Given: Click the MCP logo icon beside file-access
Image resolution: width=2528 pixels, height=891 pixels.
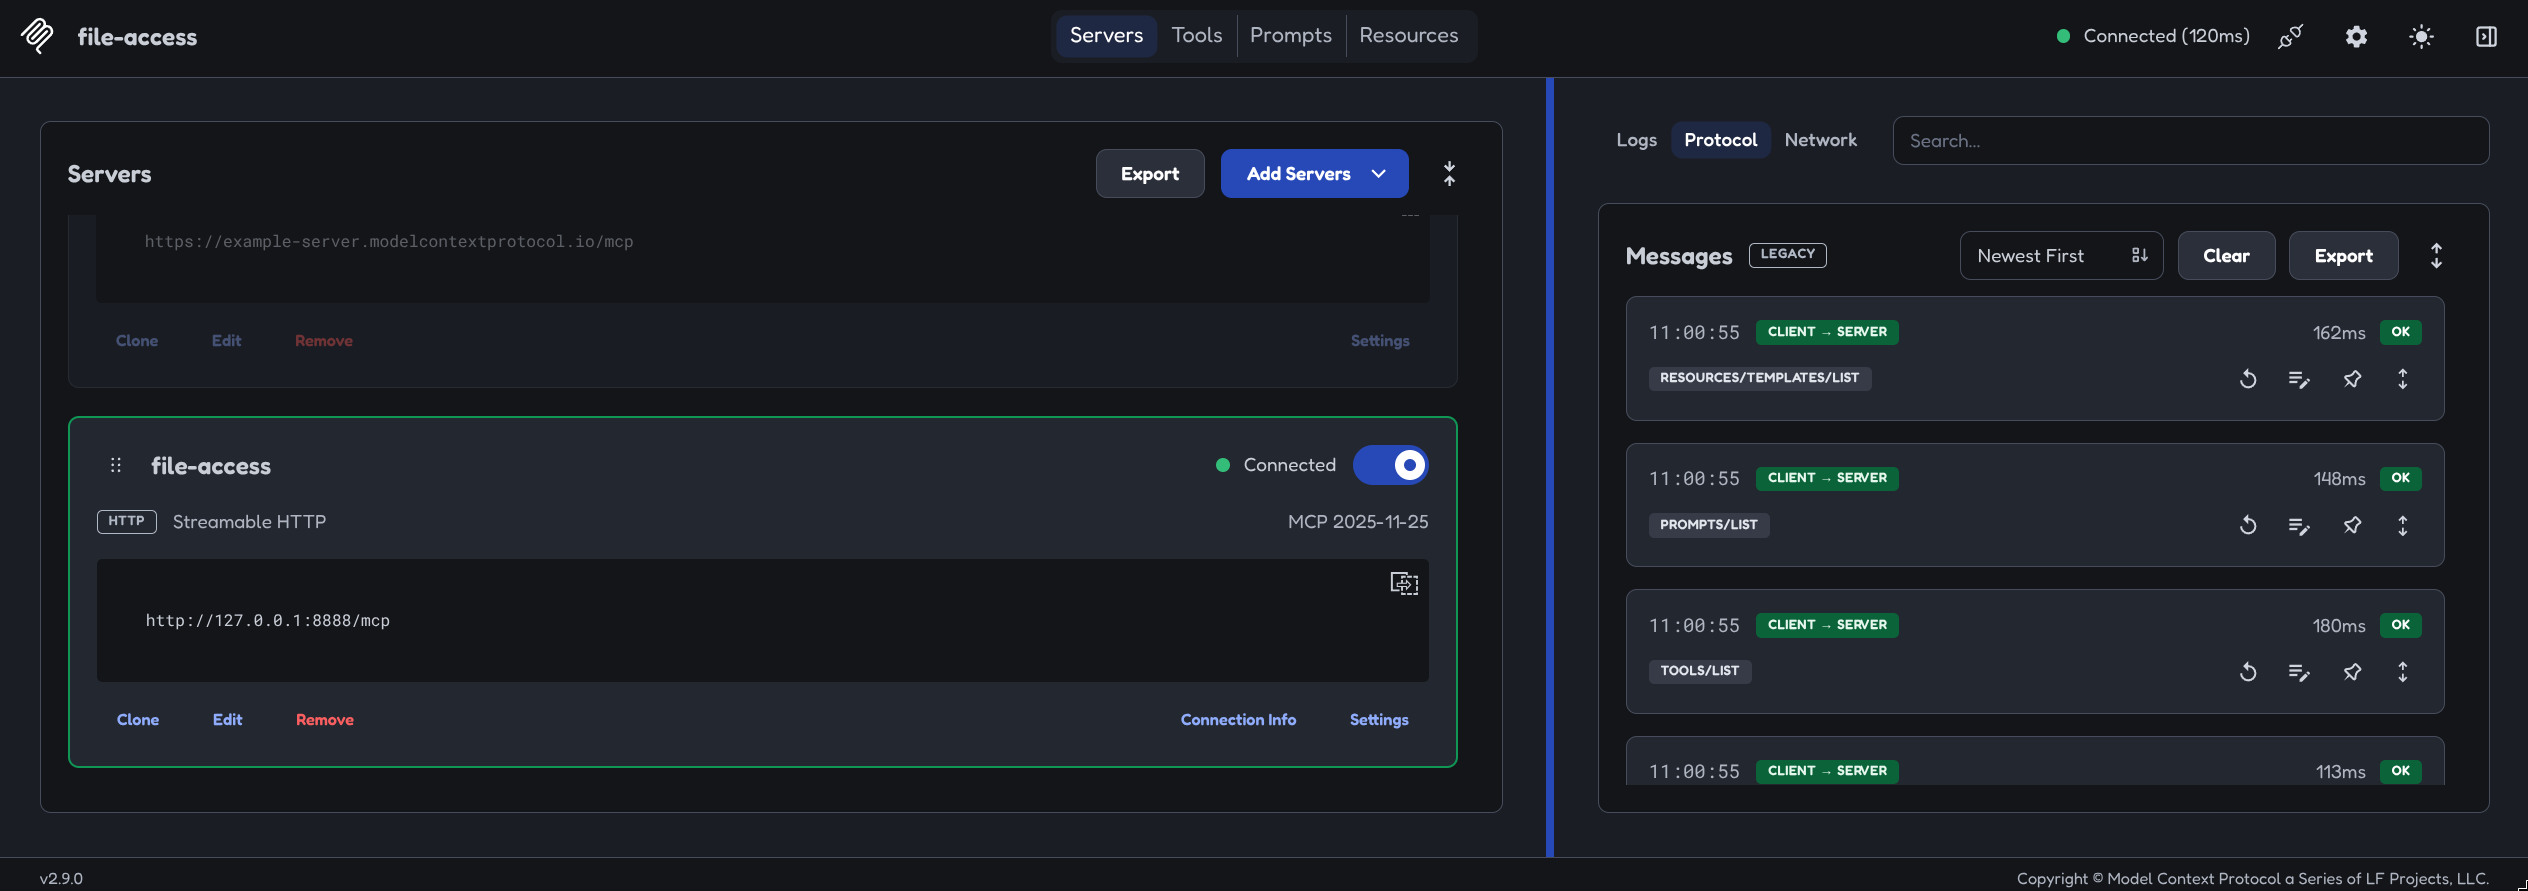Looking at the screenshot, I should coord(38,36).
